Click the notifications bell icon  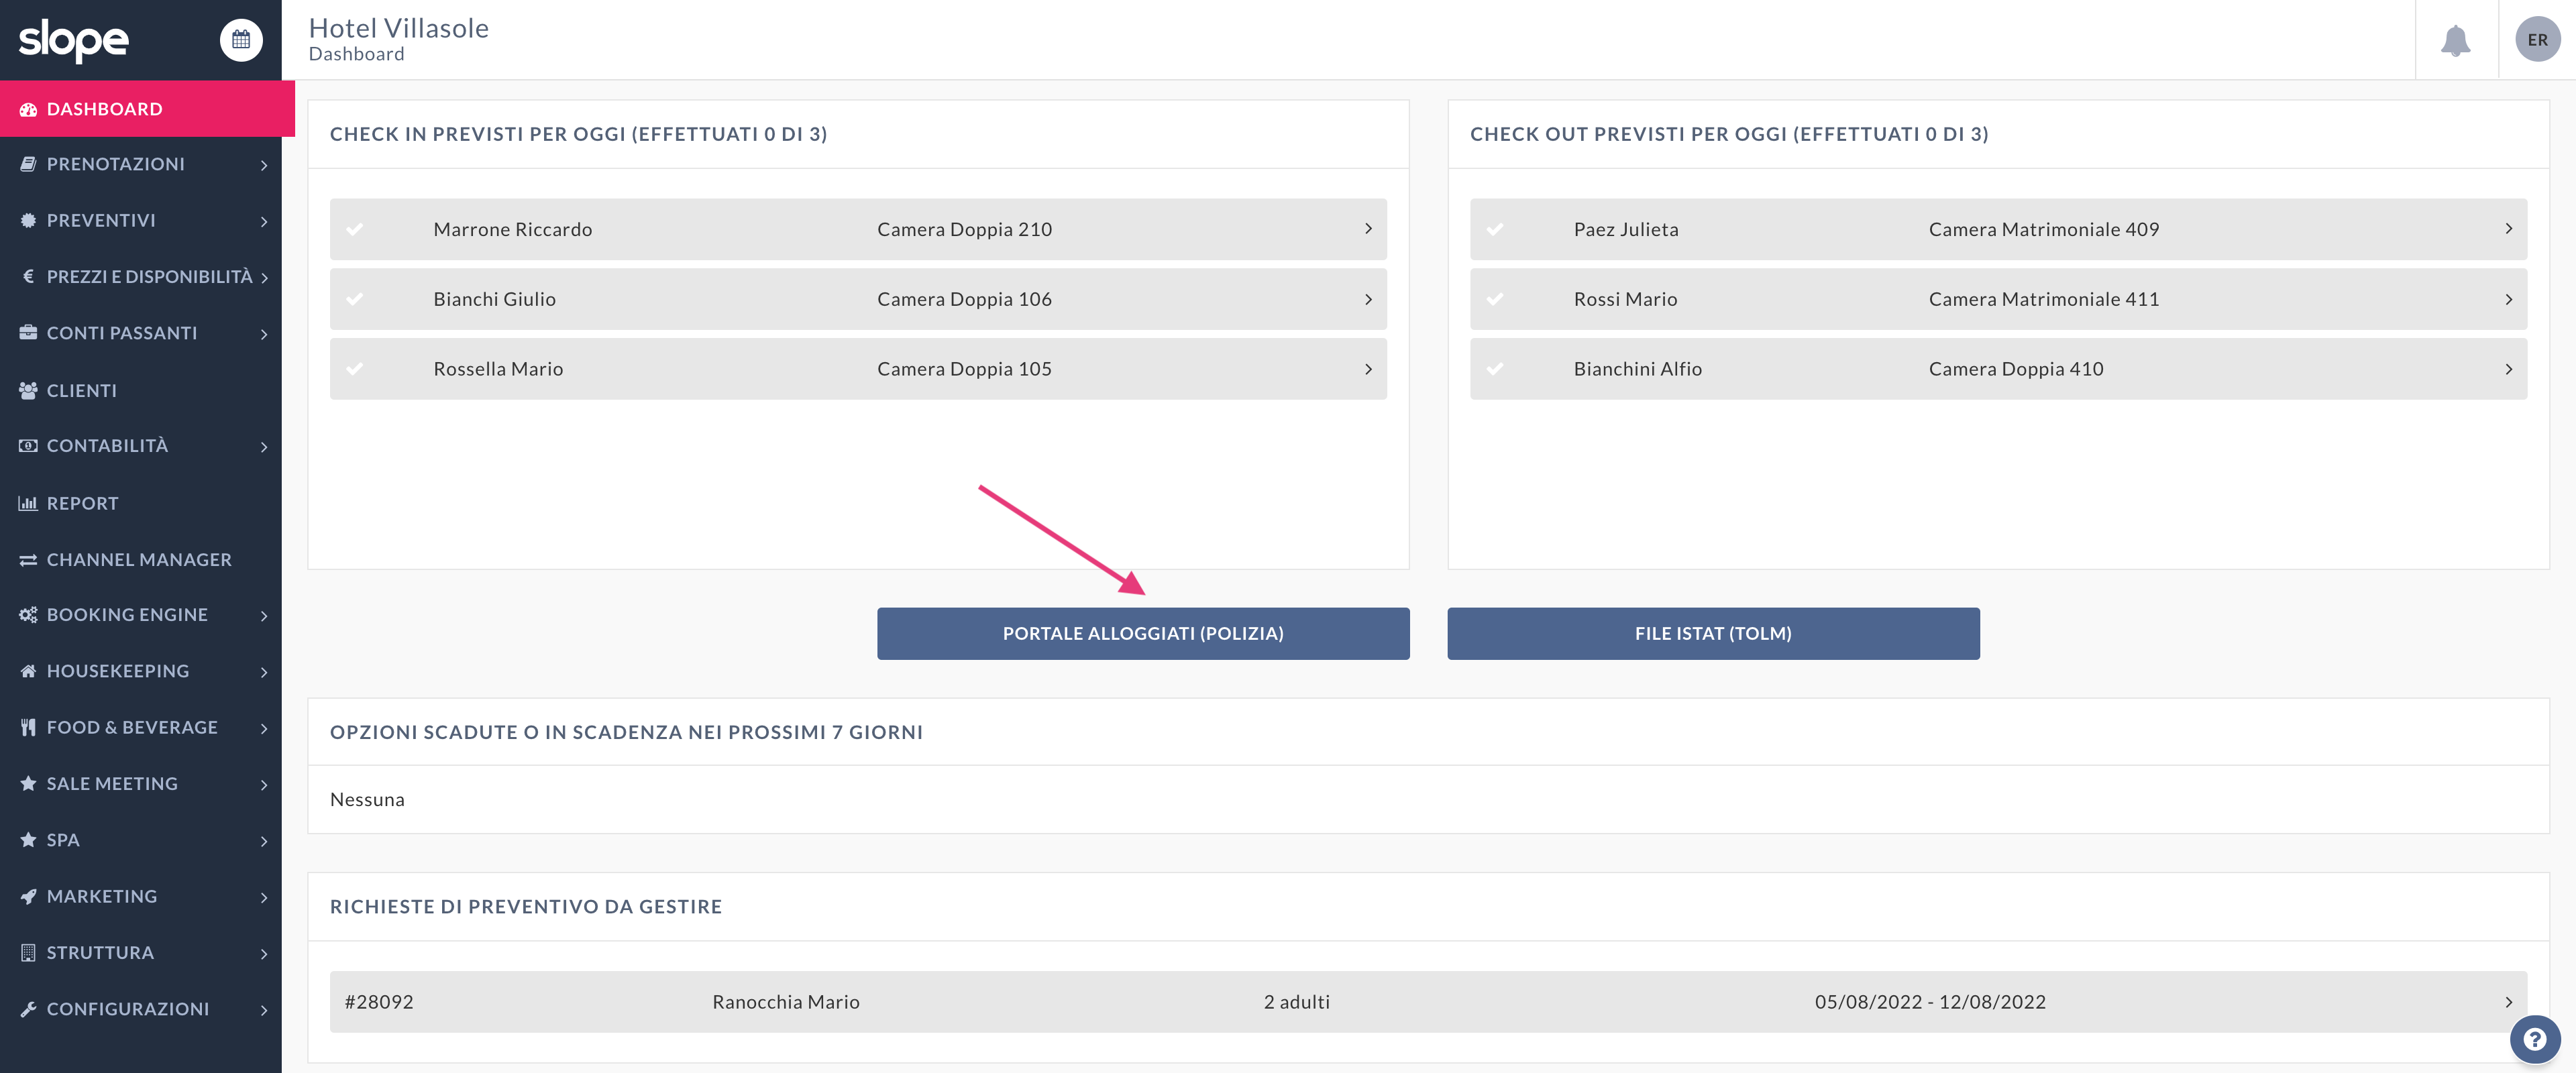tap(2455, 41)
